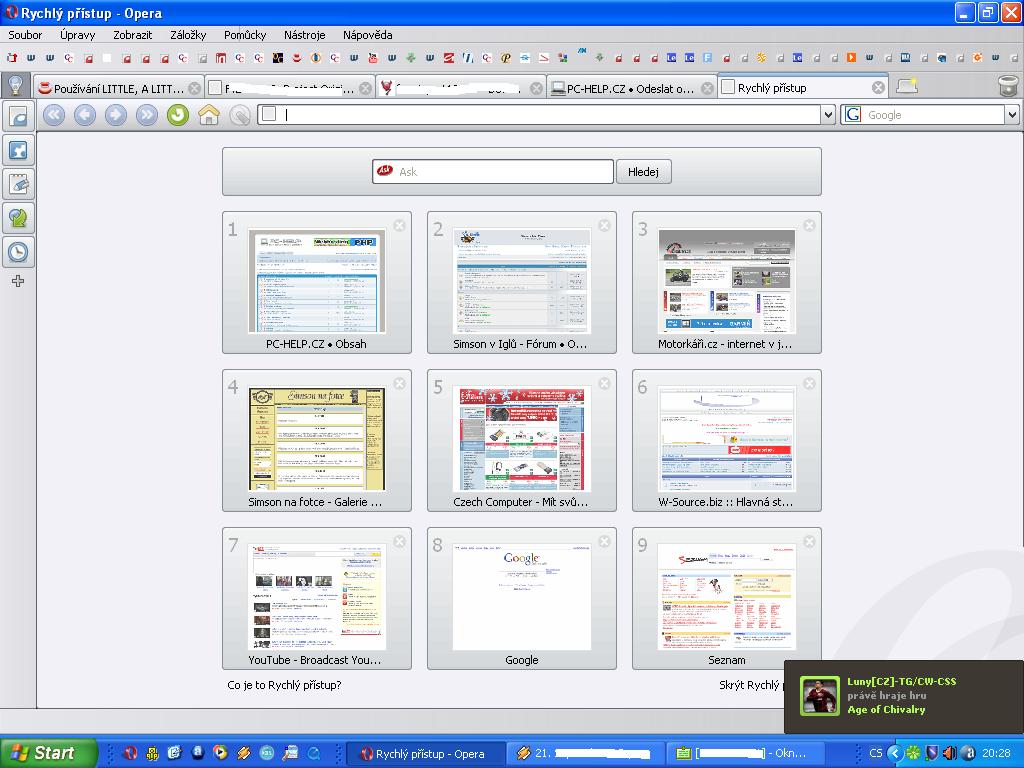1024x768 pixels.
Task: Open PC-HELP.CZ Obsah speed dial
Action: pyautogui.click(x=317, y=282)
